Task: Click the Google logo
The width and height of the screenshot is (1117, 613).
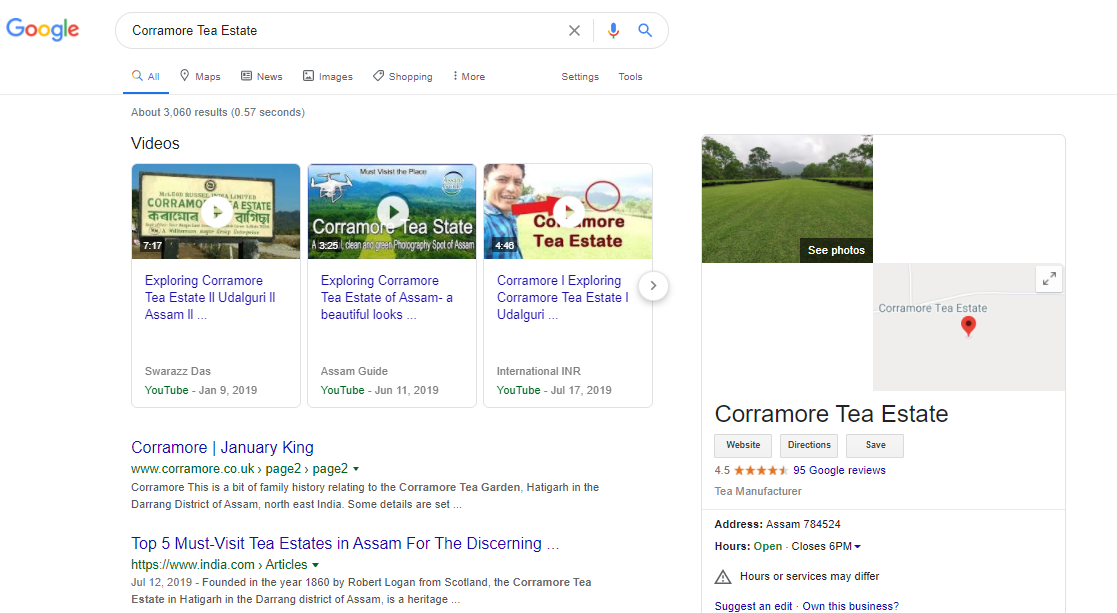Action: coord(43,29)
